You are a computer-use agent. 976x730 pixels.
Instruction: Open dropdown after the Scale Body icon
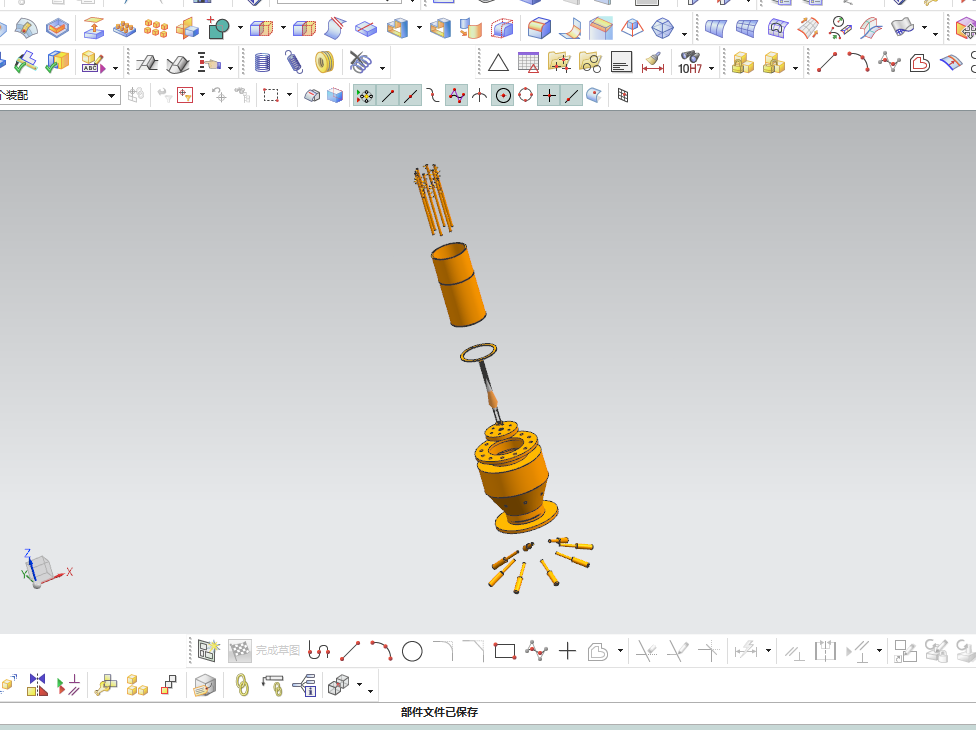pos(684,34)
